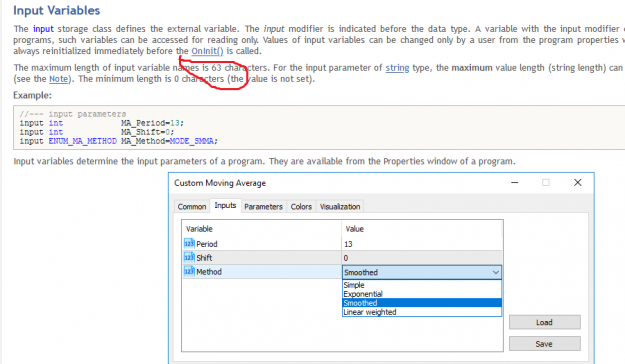
Task: Click the Smoothed combo box field
Action: [422, 272]
